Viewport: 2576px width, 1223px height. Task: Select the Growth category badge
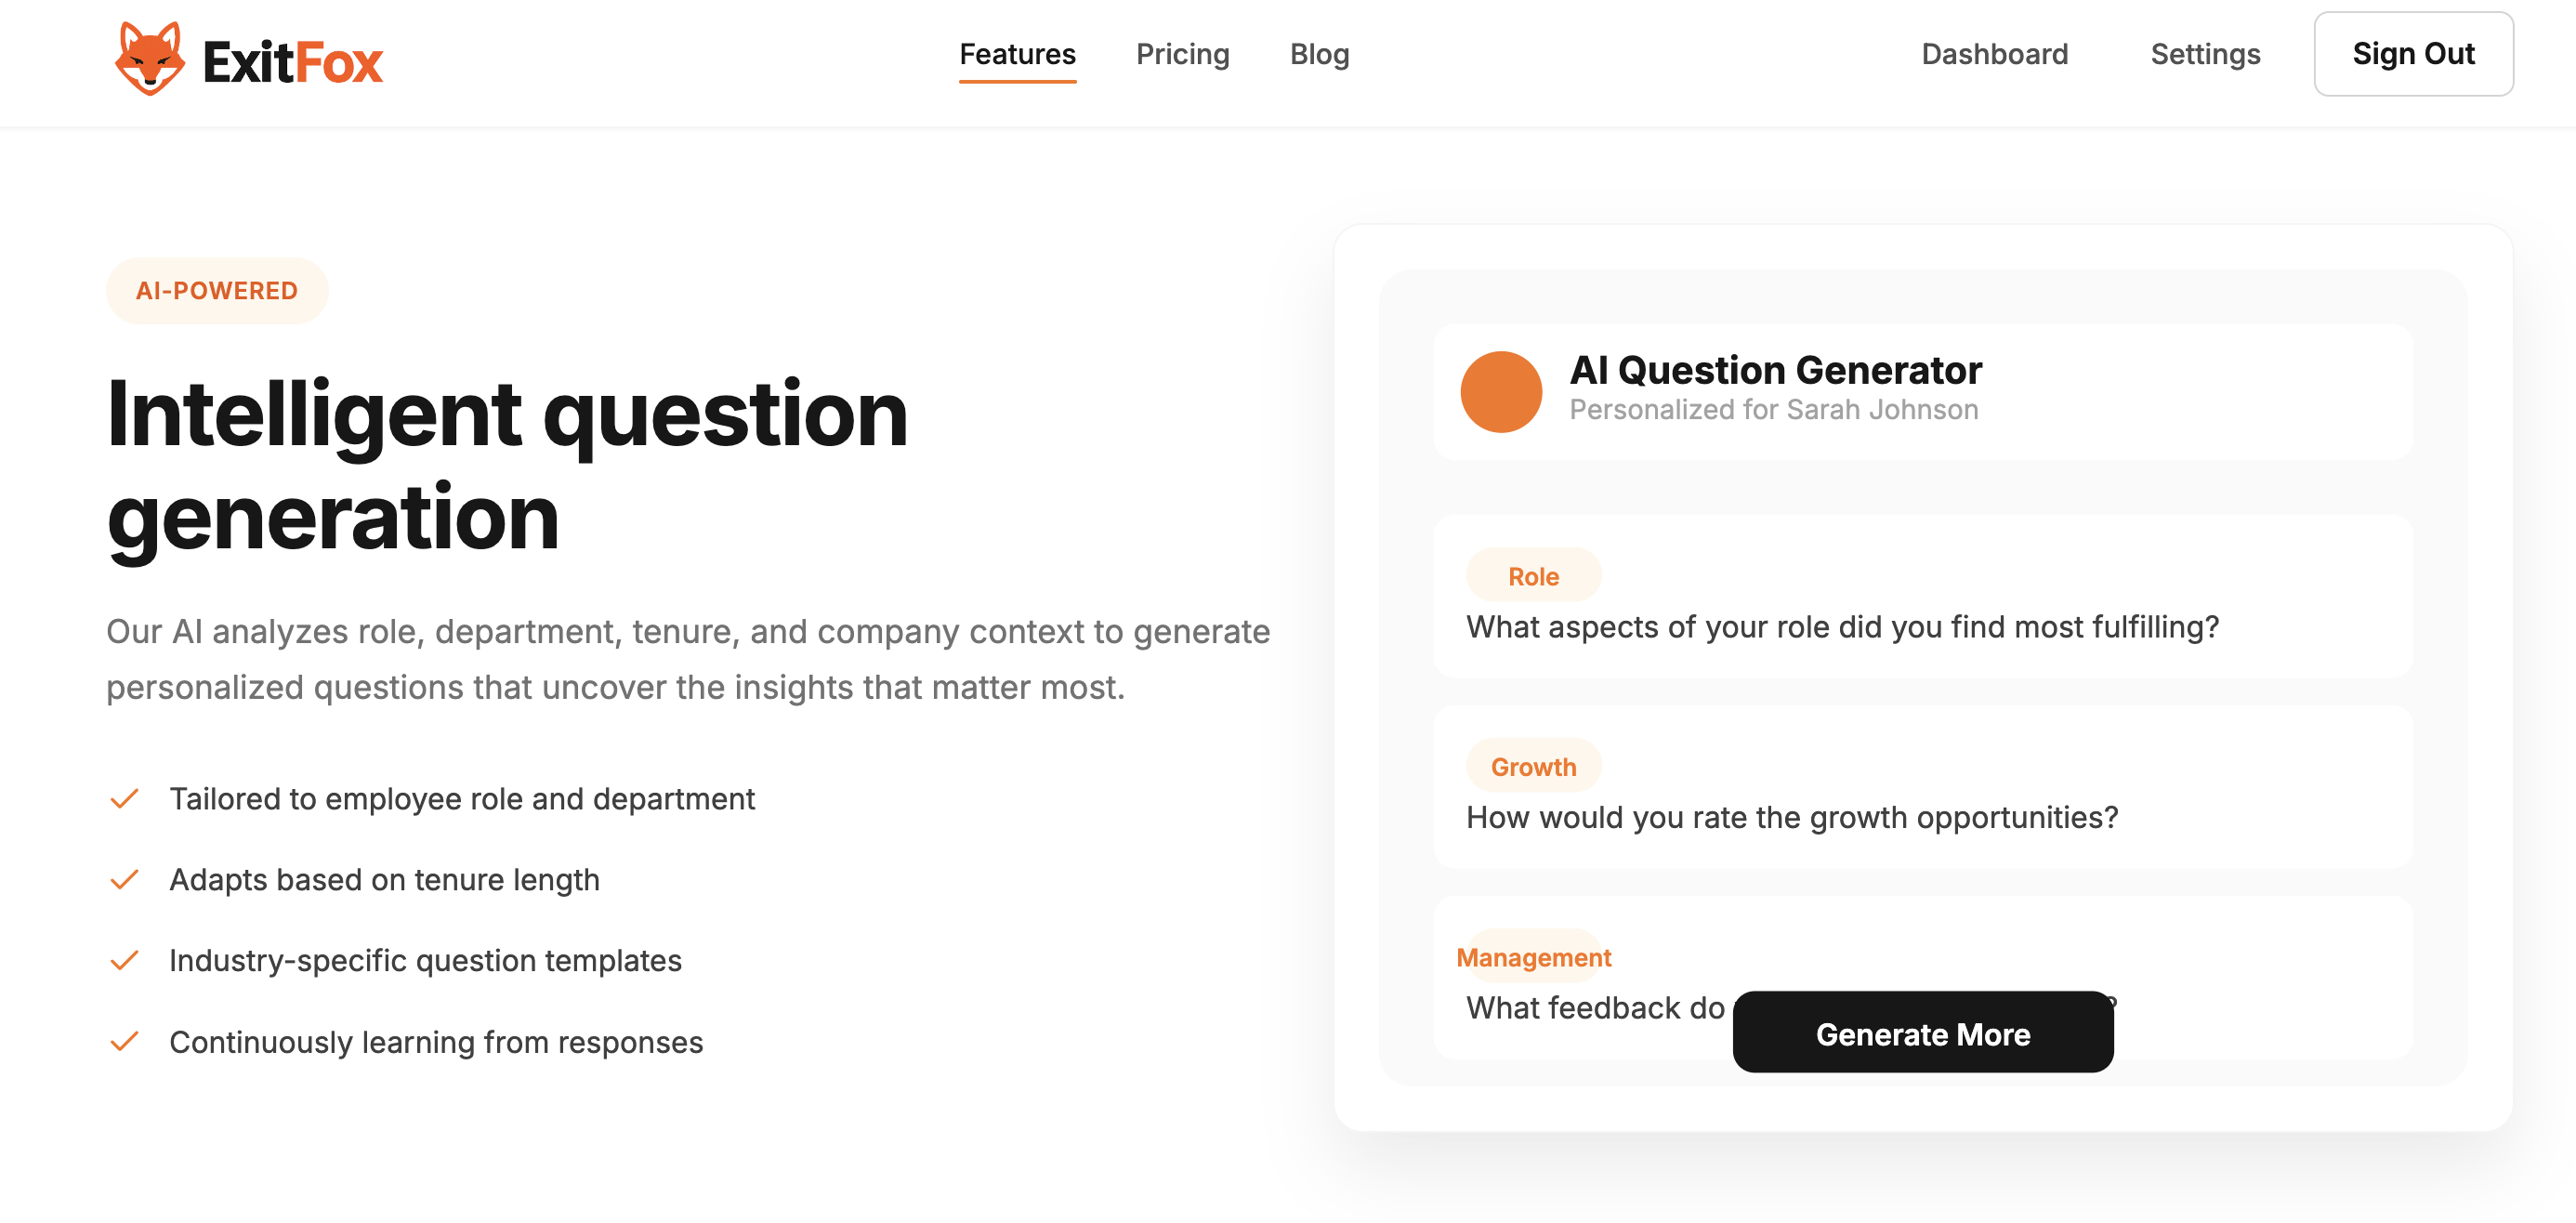(1533, 765)
